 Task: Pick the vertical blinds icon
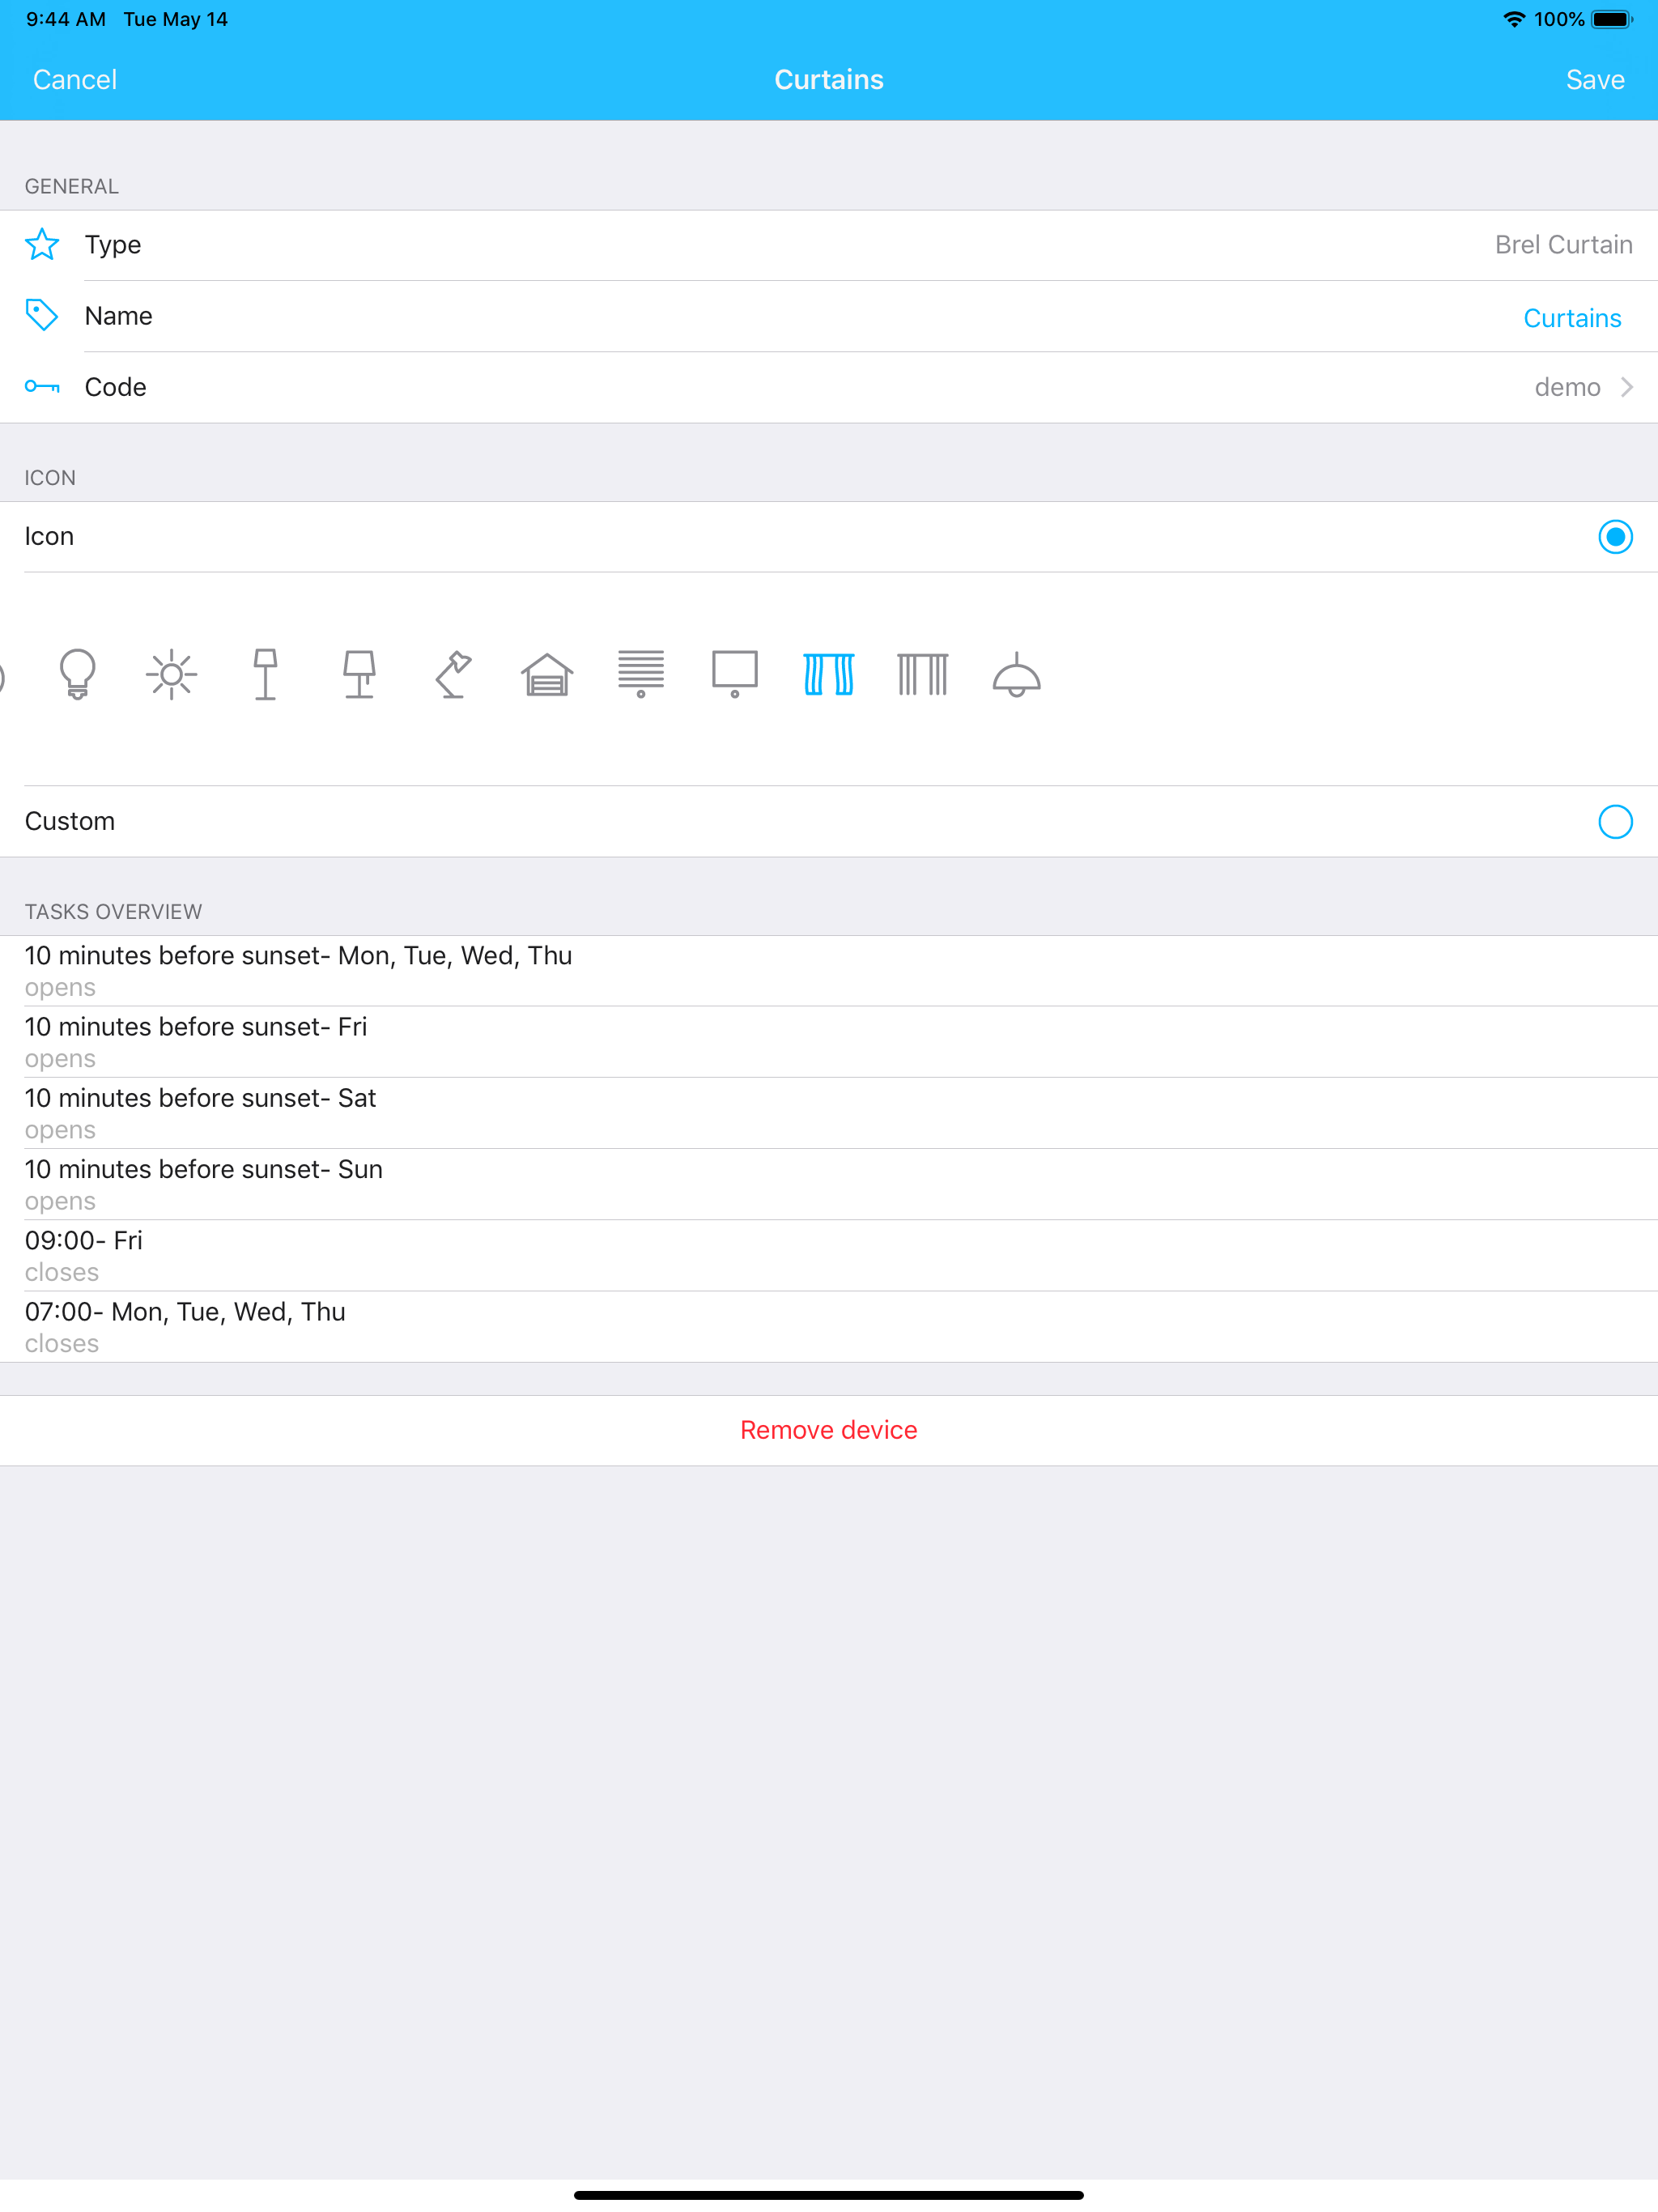coord(923,674)
